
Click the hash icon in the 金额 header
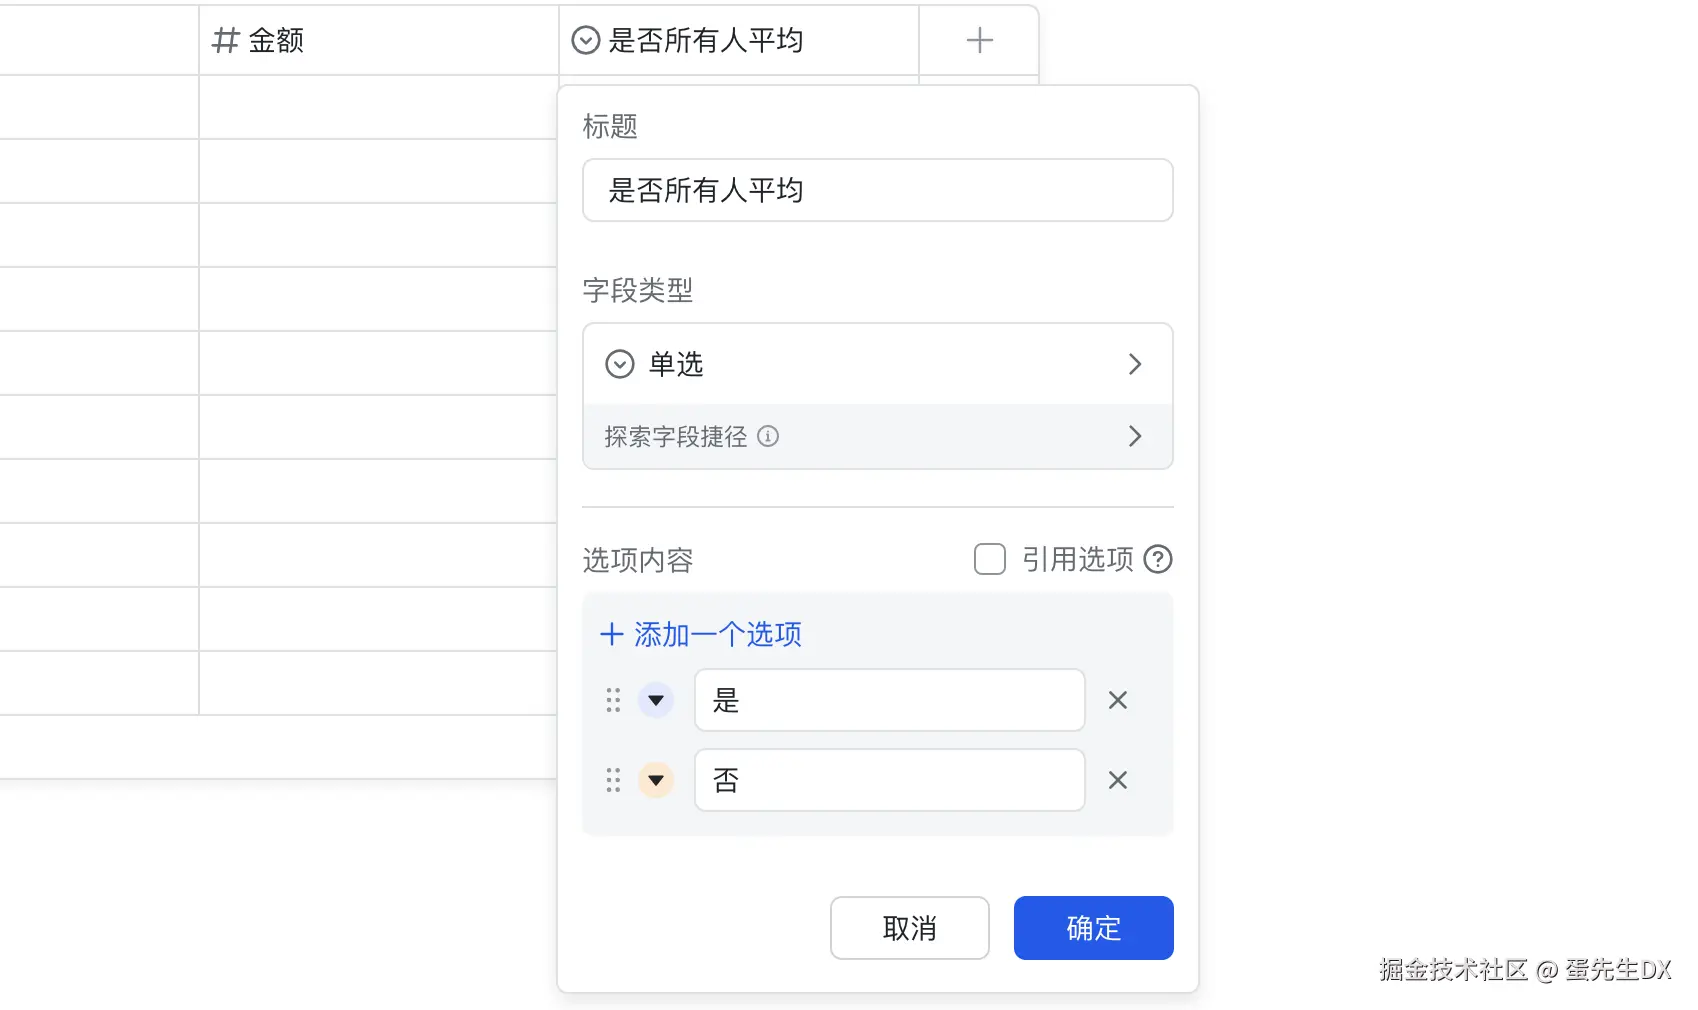(x=226, y=40)
